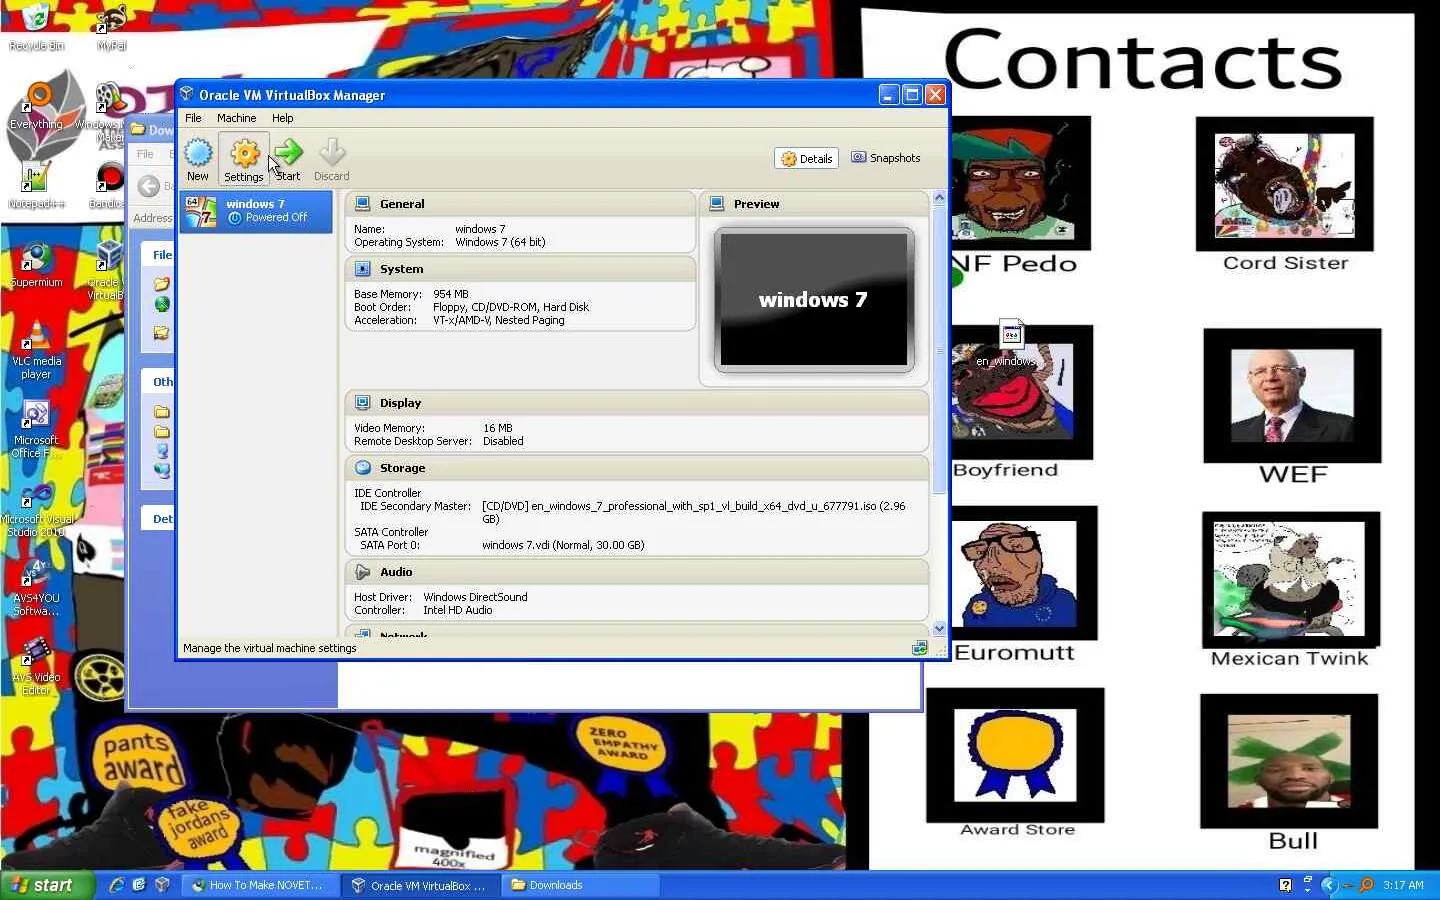1440x900 pixels.
Task: Click the 'Intel HD Audio' controller value
Action: pos(457,610)
